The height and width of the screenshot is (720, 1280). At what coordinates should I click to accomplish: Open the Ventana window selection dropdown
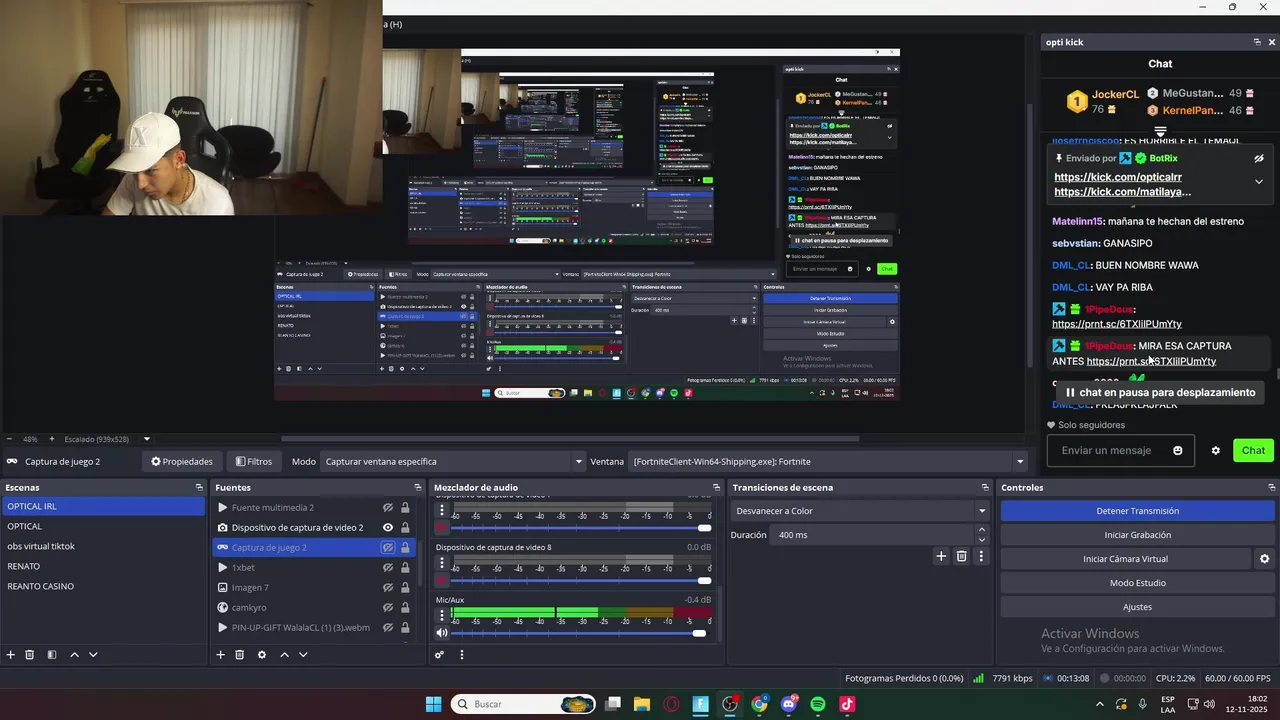click(829, 462)
